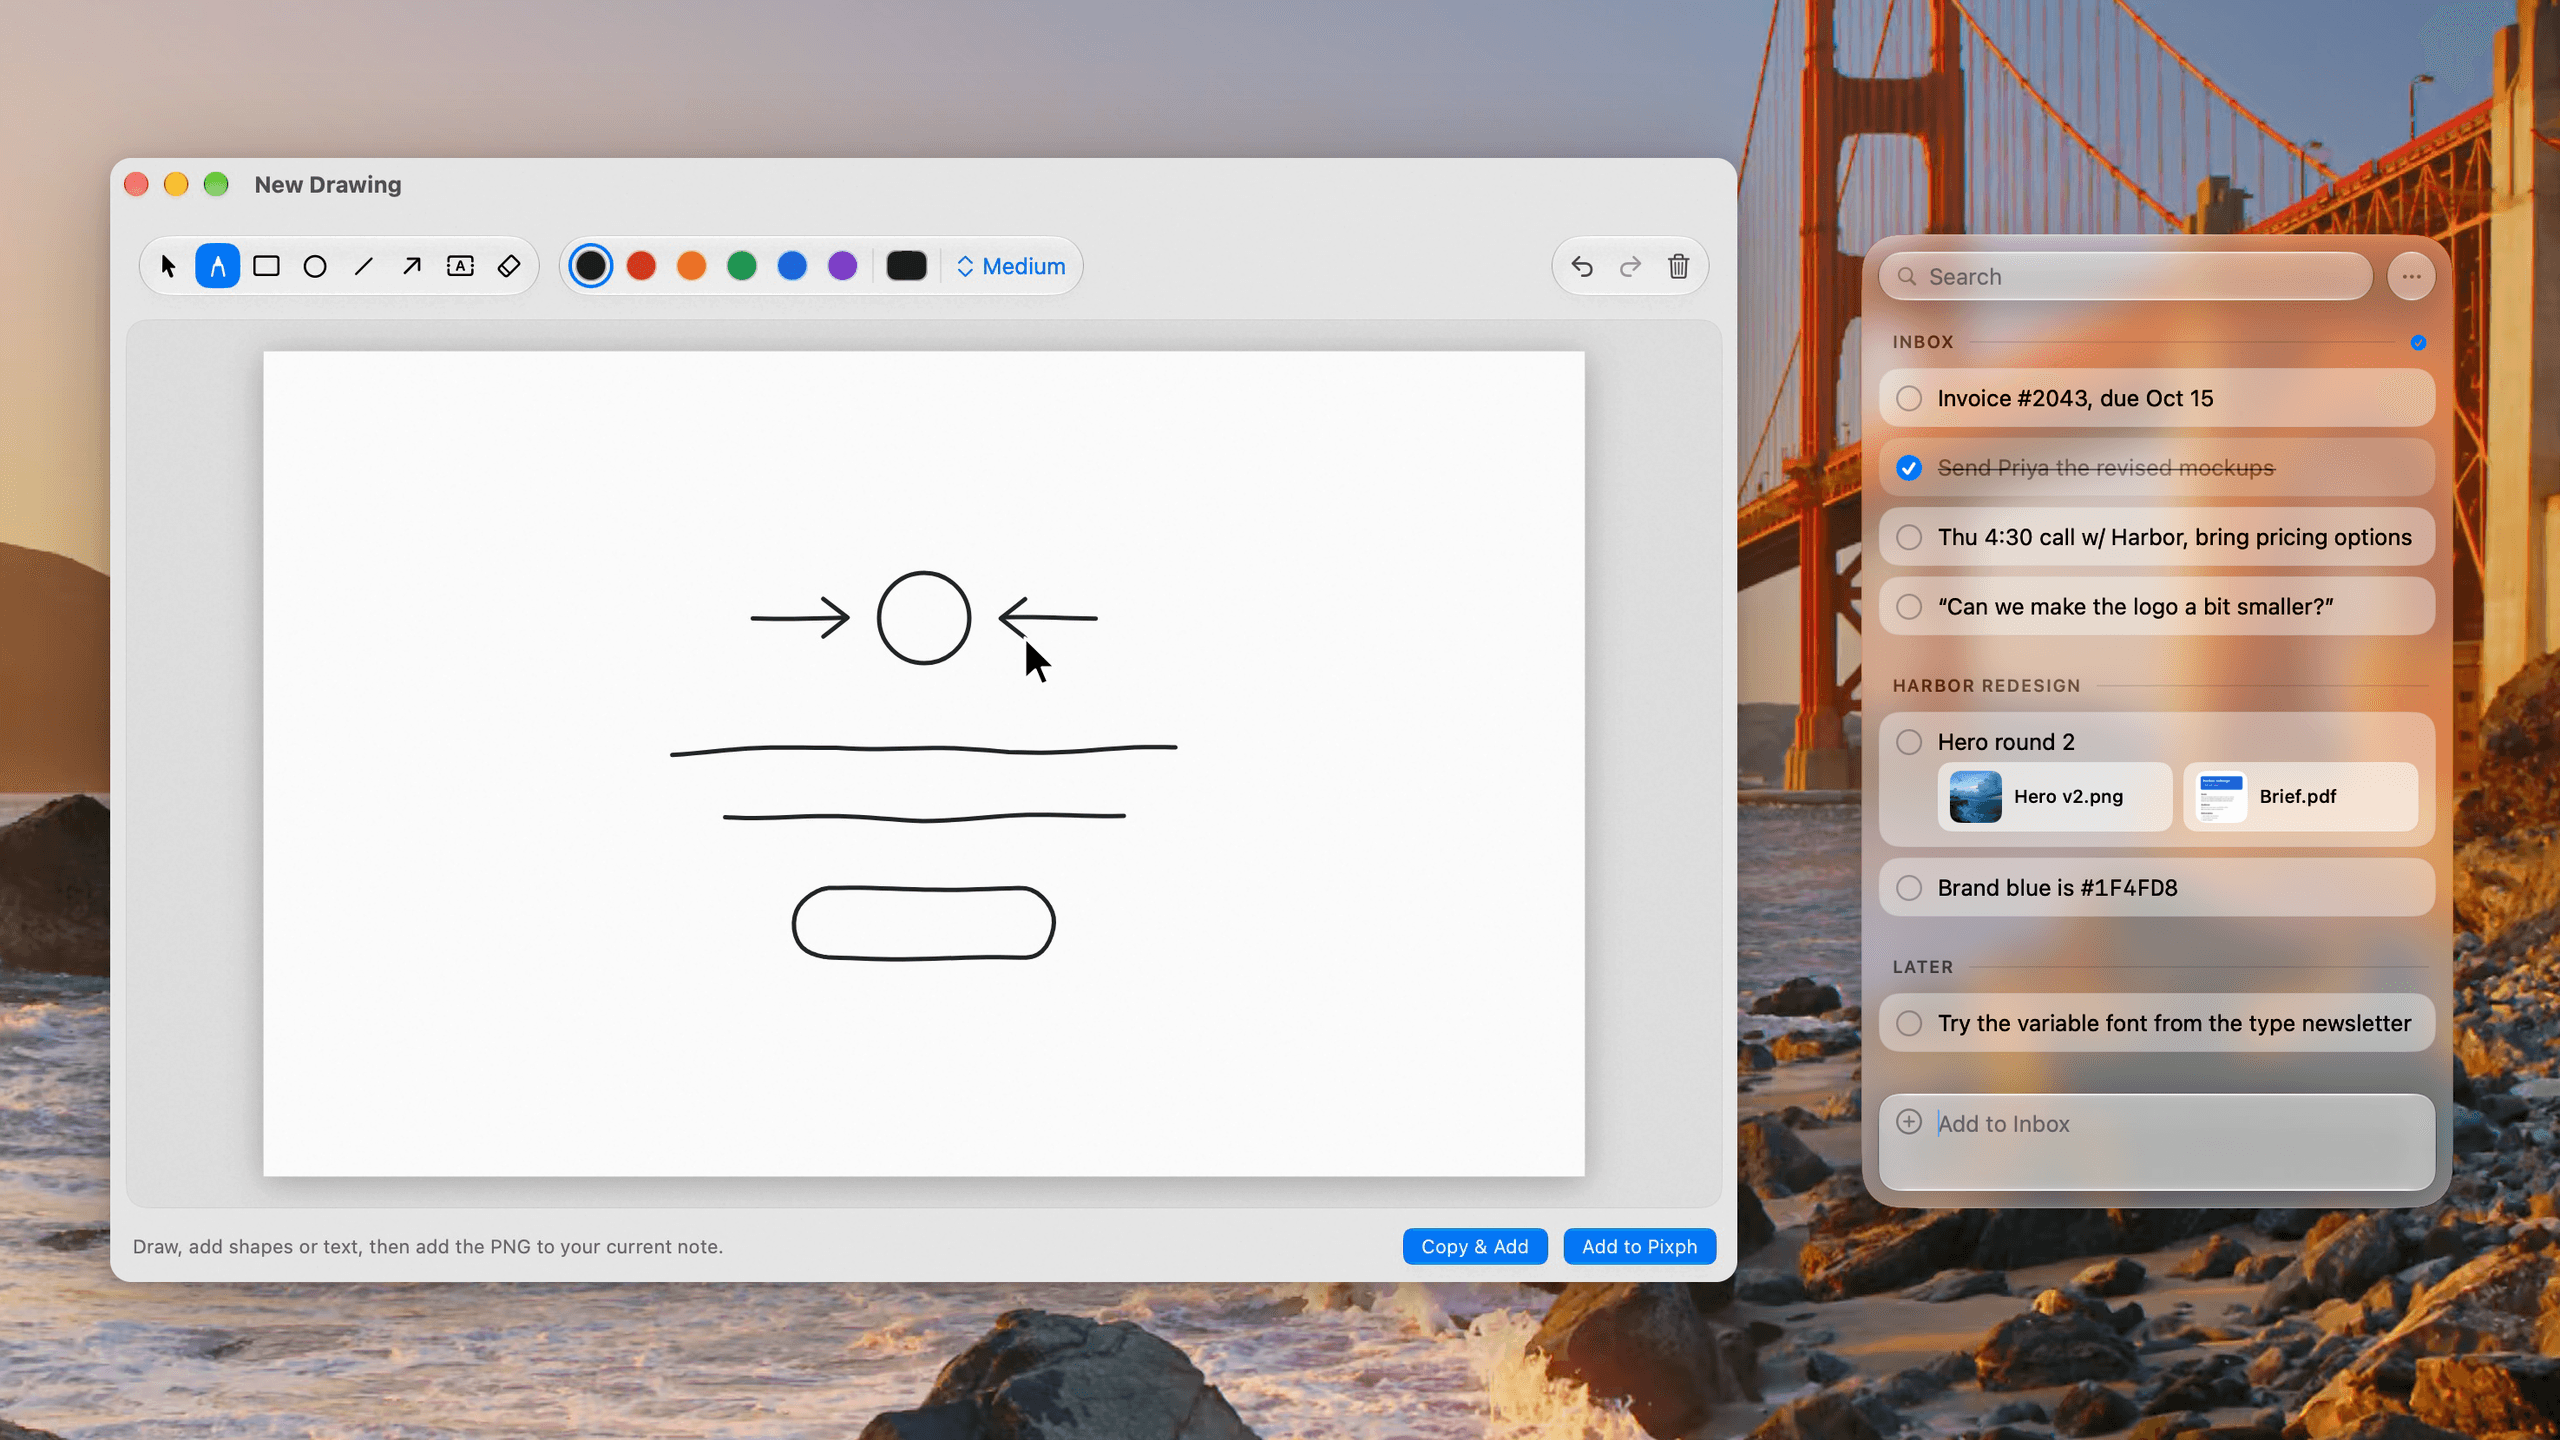Open the custom color well
2560x1440 pixels.
tap(907, 266)
